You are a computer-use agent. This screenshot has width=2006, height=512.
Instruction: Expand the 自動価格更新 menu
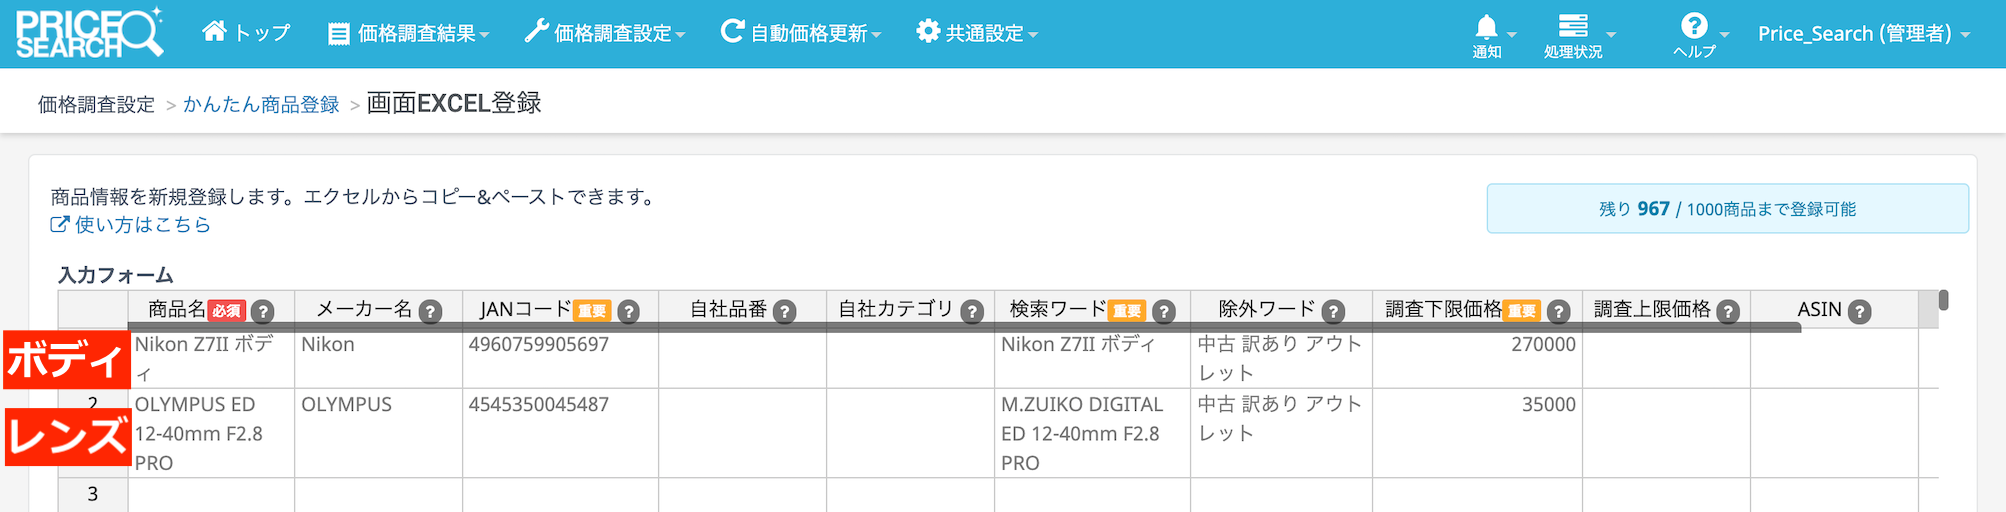801,34
